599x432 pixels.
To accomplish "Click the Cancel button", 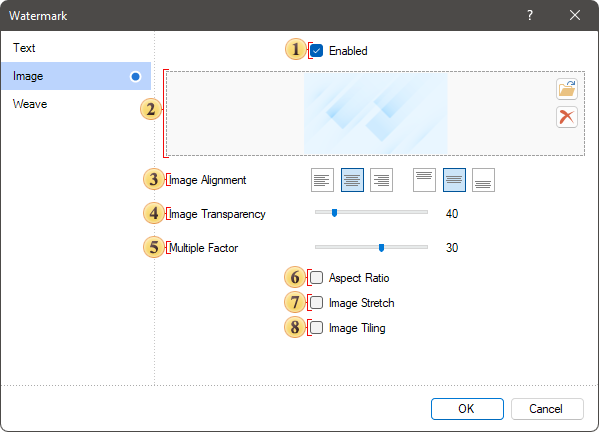I will (x=547, y=409).
